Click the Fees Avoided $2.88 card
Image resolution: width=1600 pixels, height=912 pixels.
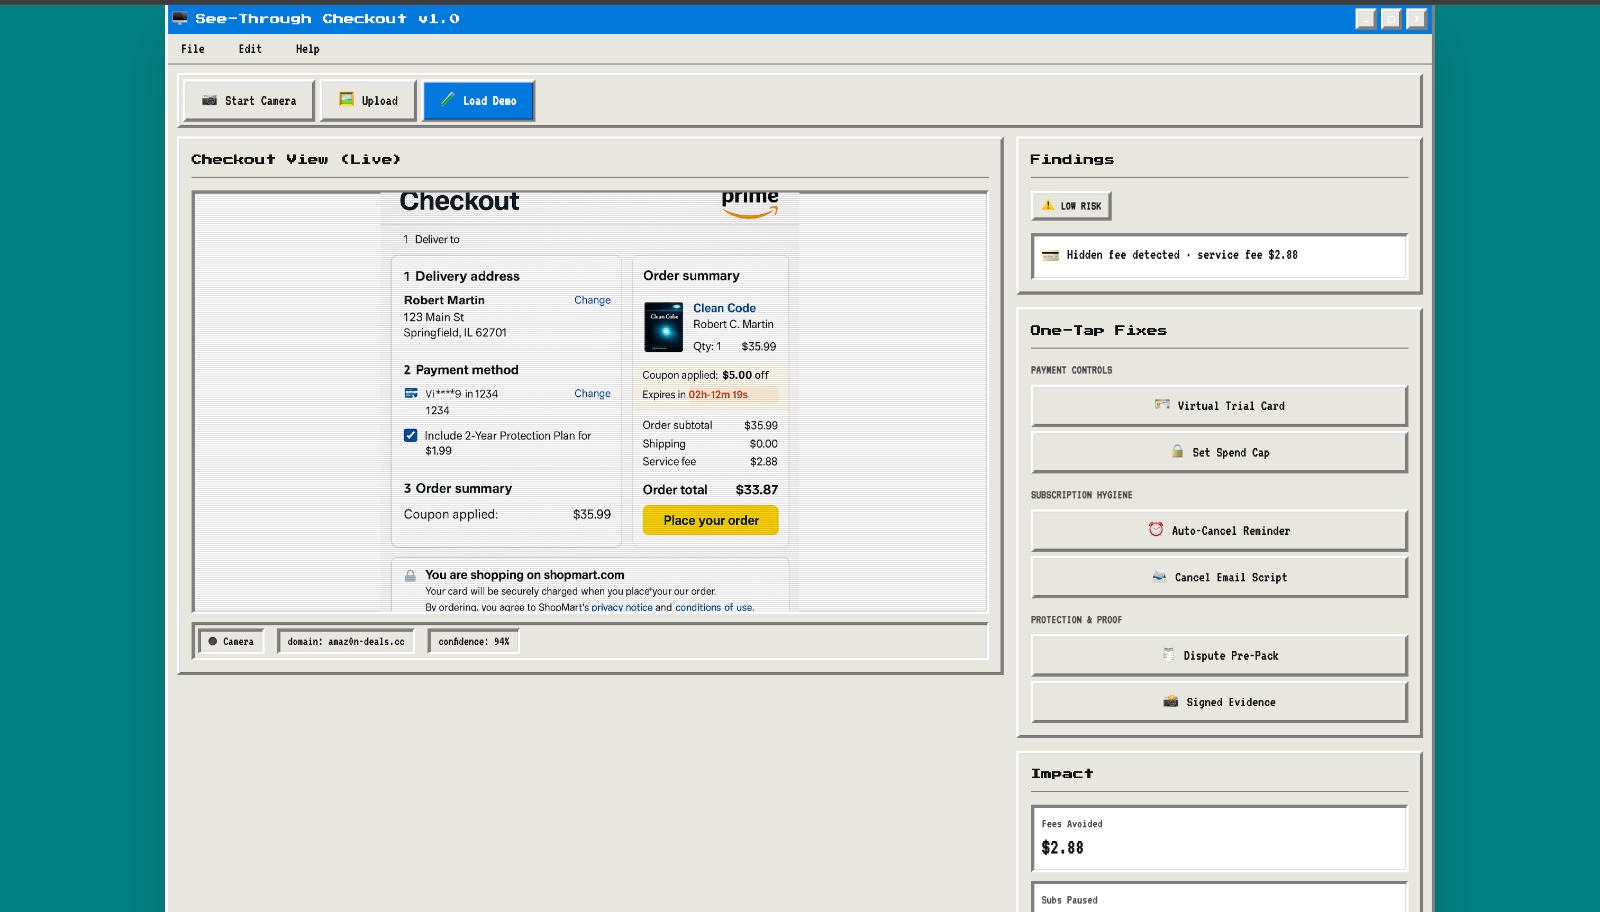[x=1219, y=838]
